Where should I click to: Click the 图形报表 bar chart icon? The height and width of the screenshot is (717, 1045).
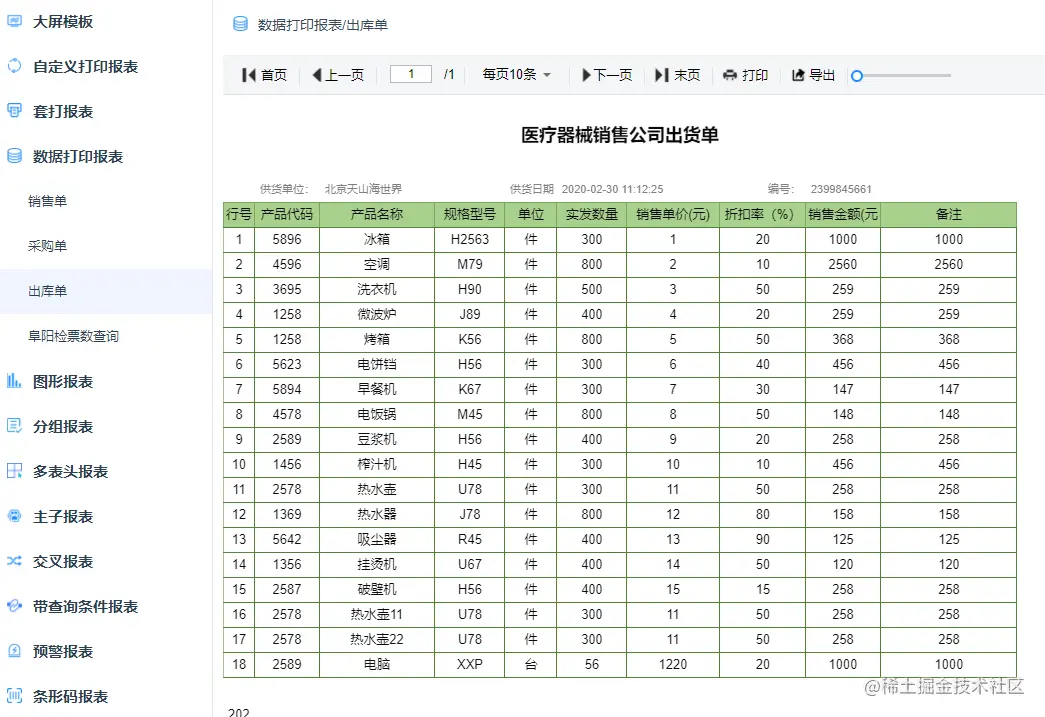(x=14, y=381)
